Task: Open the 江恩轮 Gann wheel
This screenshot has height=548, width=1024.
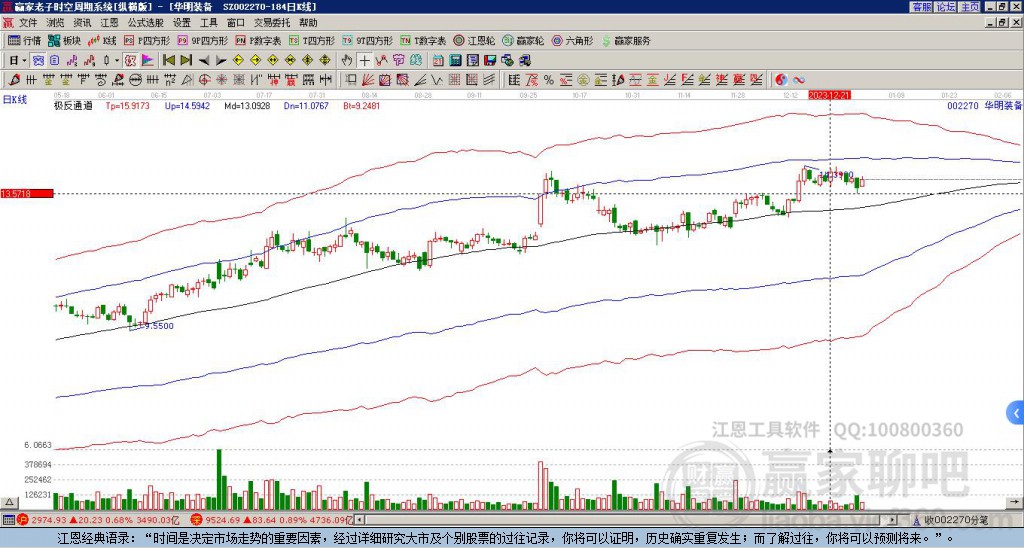Action: (x=475, y=40)
